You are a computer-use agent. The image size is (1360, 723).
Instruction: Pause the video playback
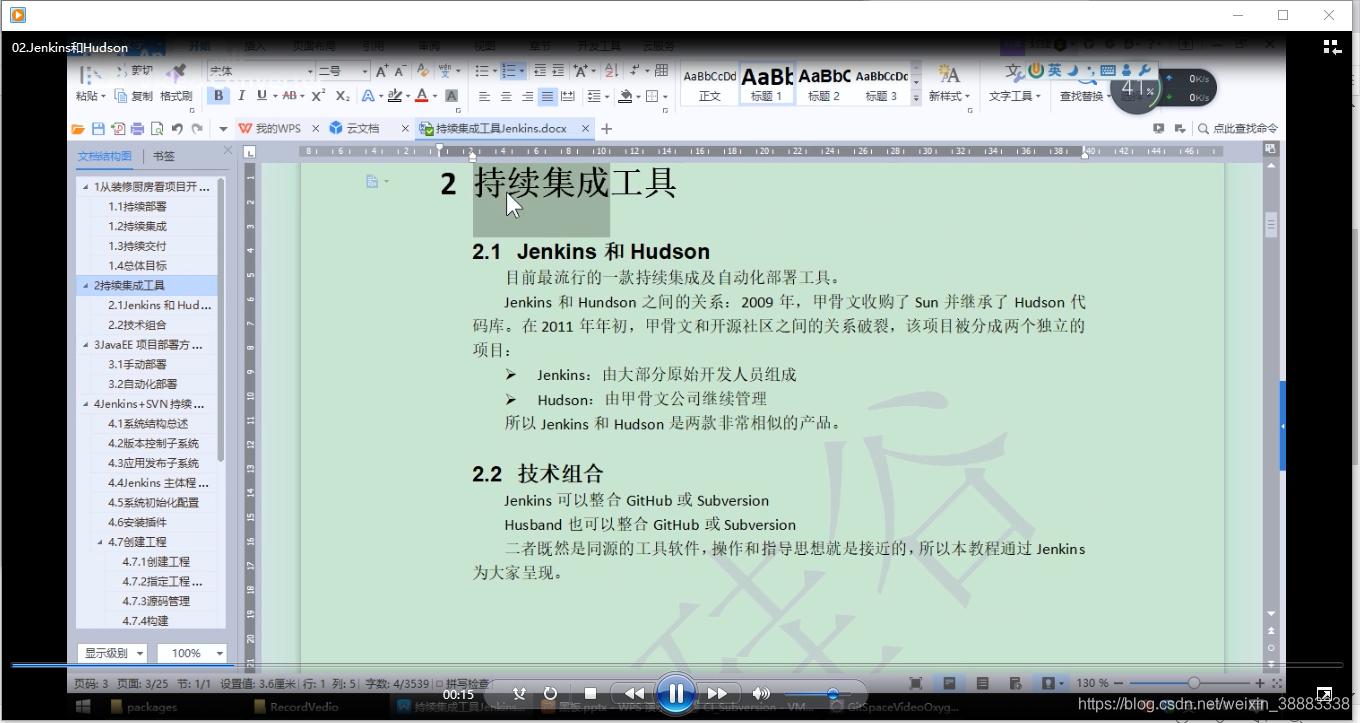coord(676,693)
